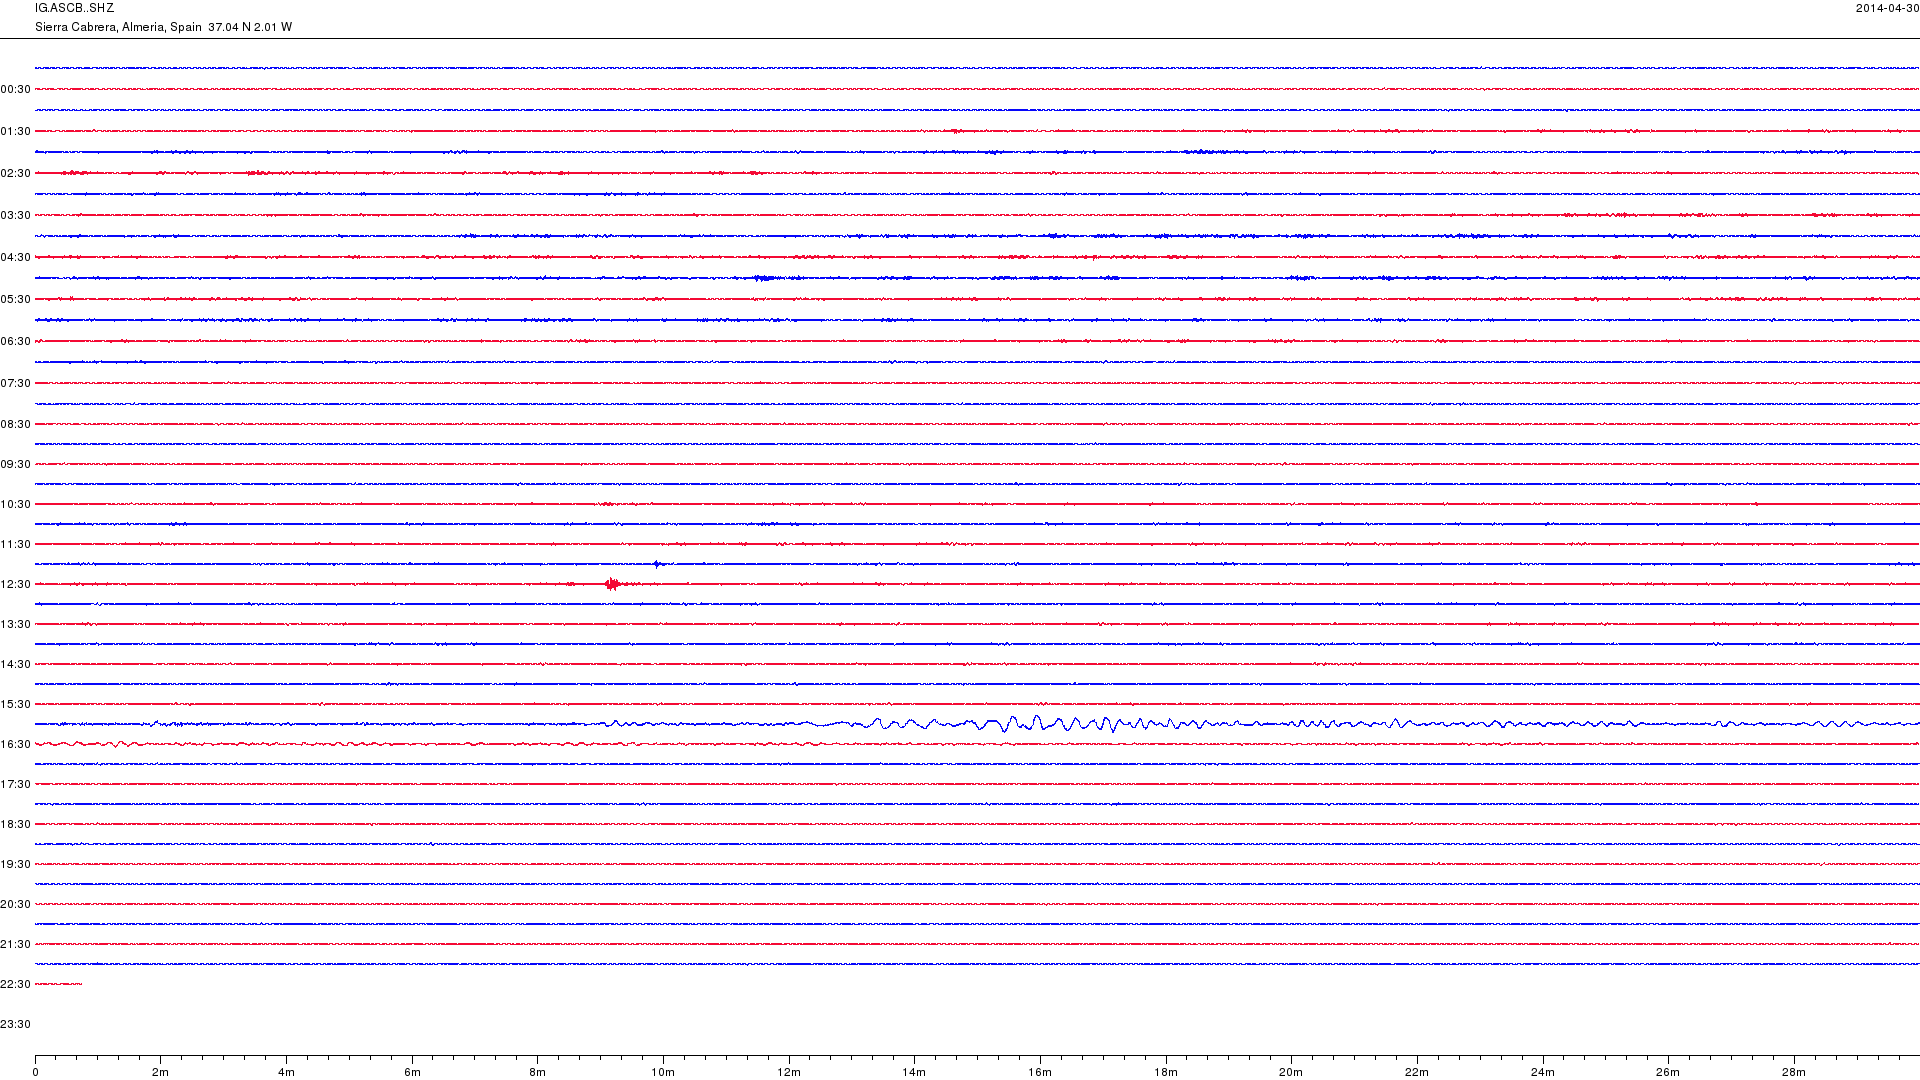This screenshot has width=1920, height=1080.
Task: Click the 14m tick on the minute axis
Action: pyautogui.click(x=914, y=1072)
